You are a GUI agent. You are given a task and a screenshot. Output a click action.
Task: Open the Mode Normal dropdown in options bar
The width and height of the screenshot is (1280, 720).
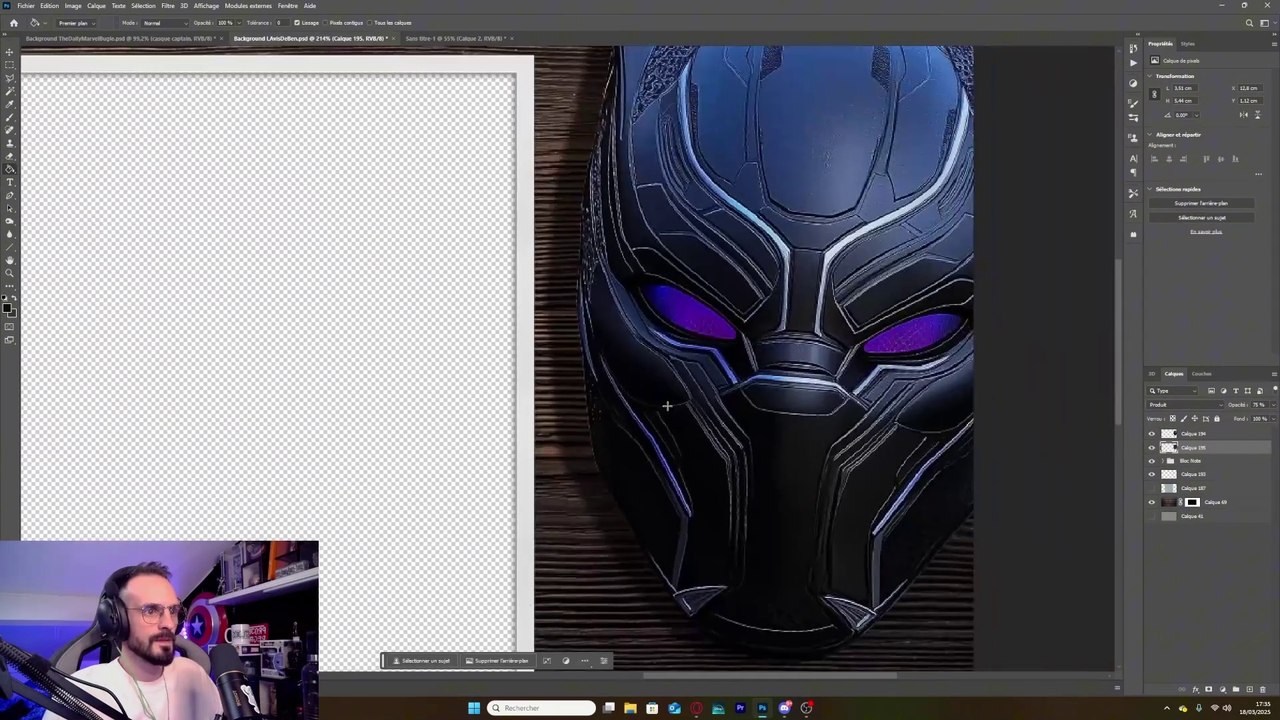(165, 23)
